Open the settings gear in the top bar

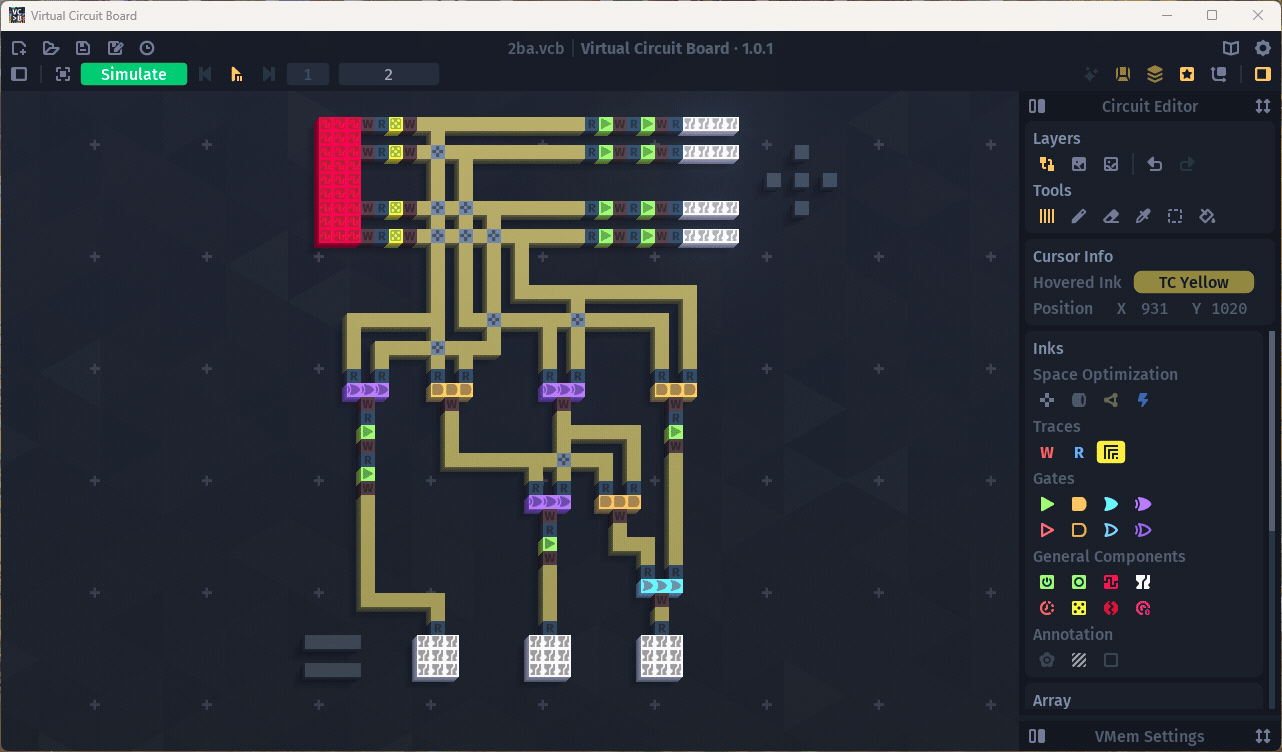(x=1263, y=48)
